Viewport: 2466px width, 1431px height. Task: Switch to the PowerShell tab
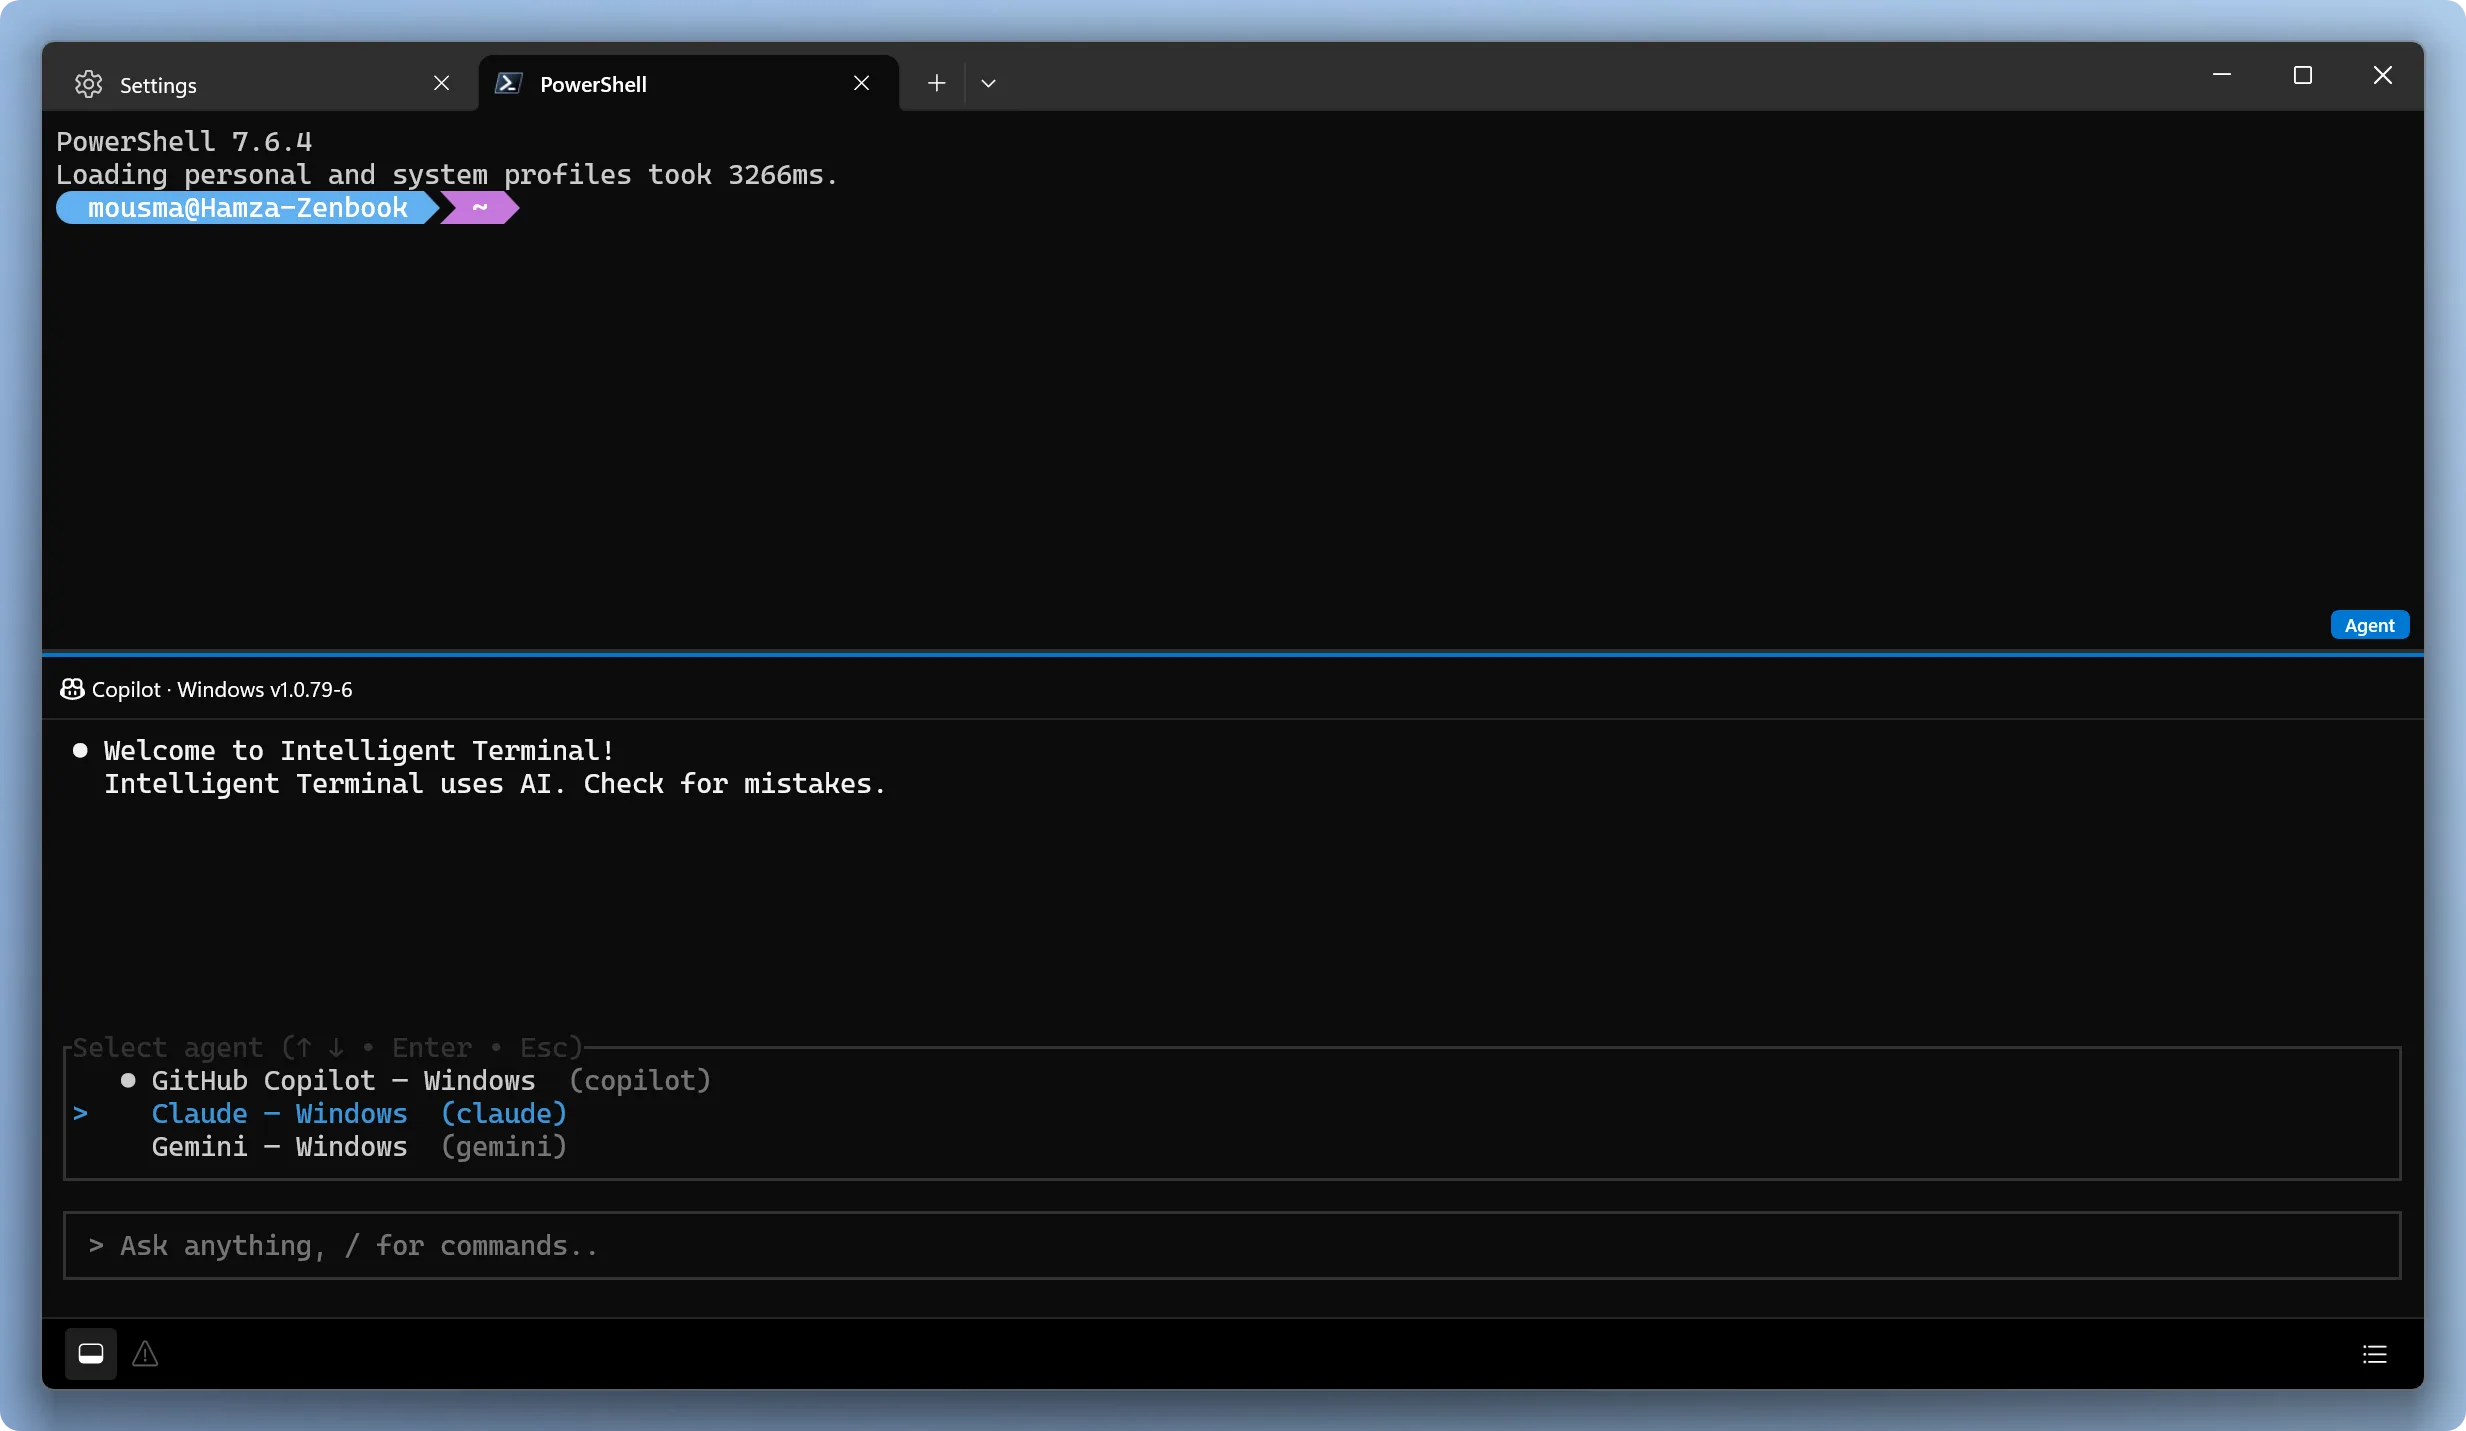tap(689, 83)
